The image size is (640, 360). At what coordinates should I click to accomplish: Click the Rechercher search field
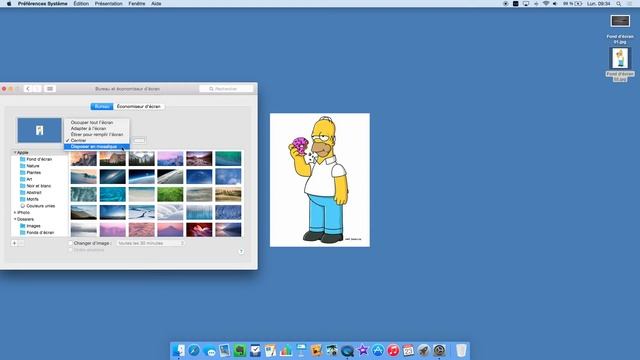pyautogui.click(x=226, y=89)
